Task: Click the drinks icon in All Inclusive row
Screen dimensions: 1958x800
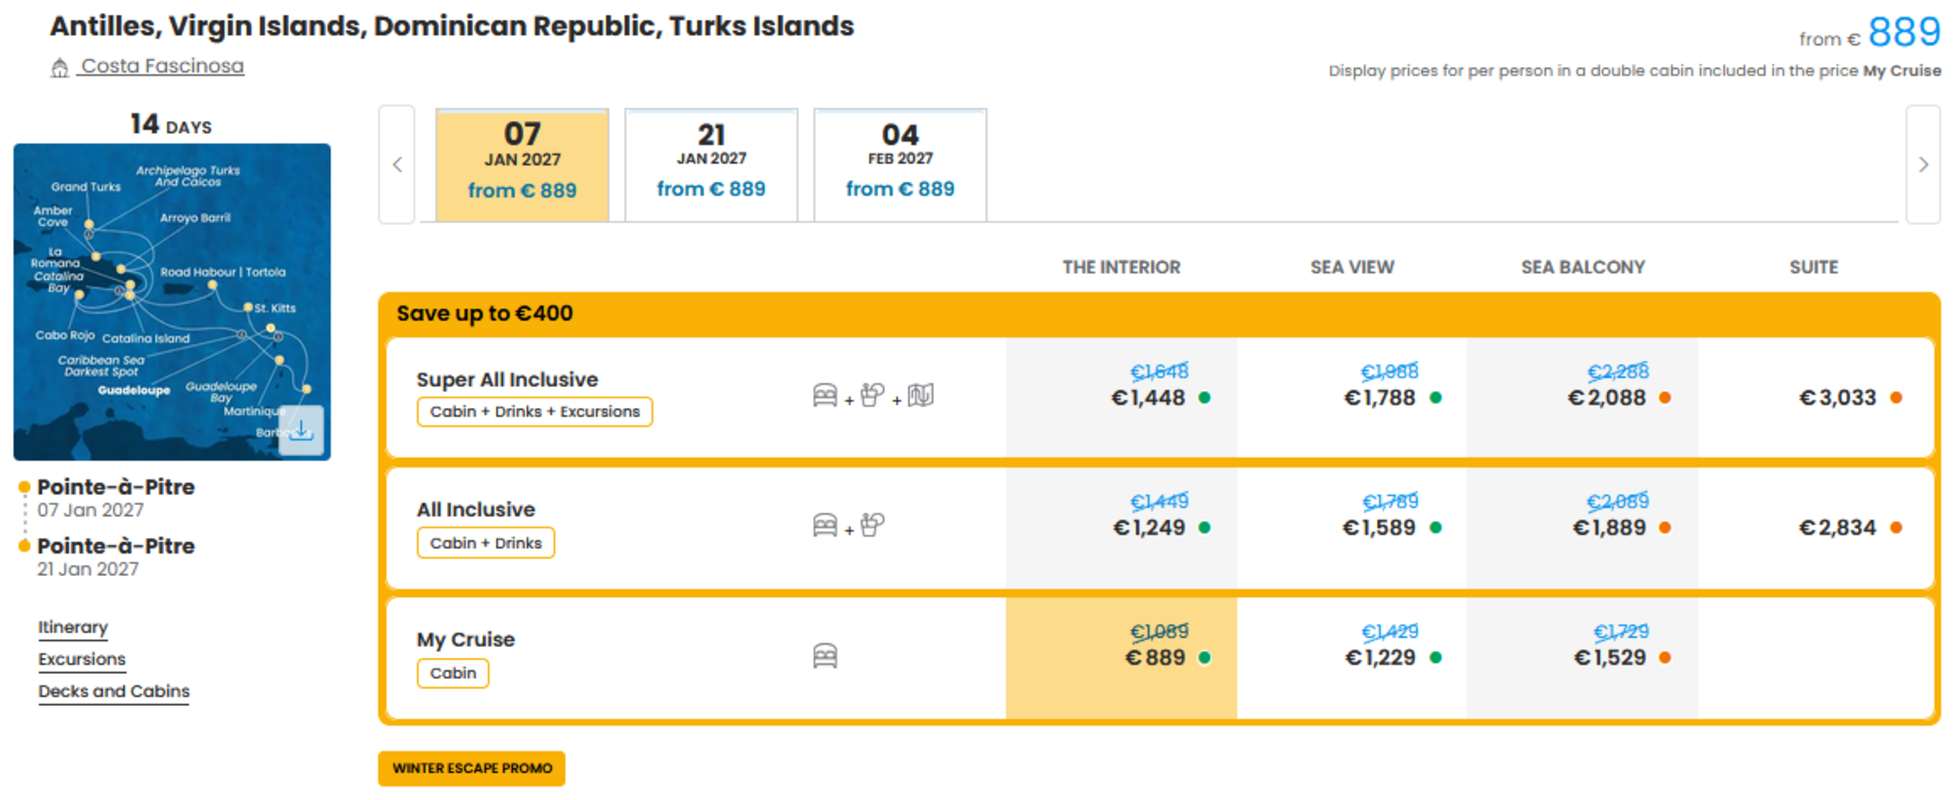Action: [x=872, y=525]
